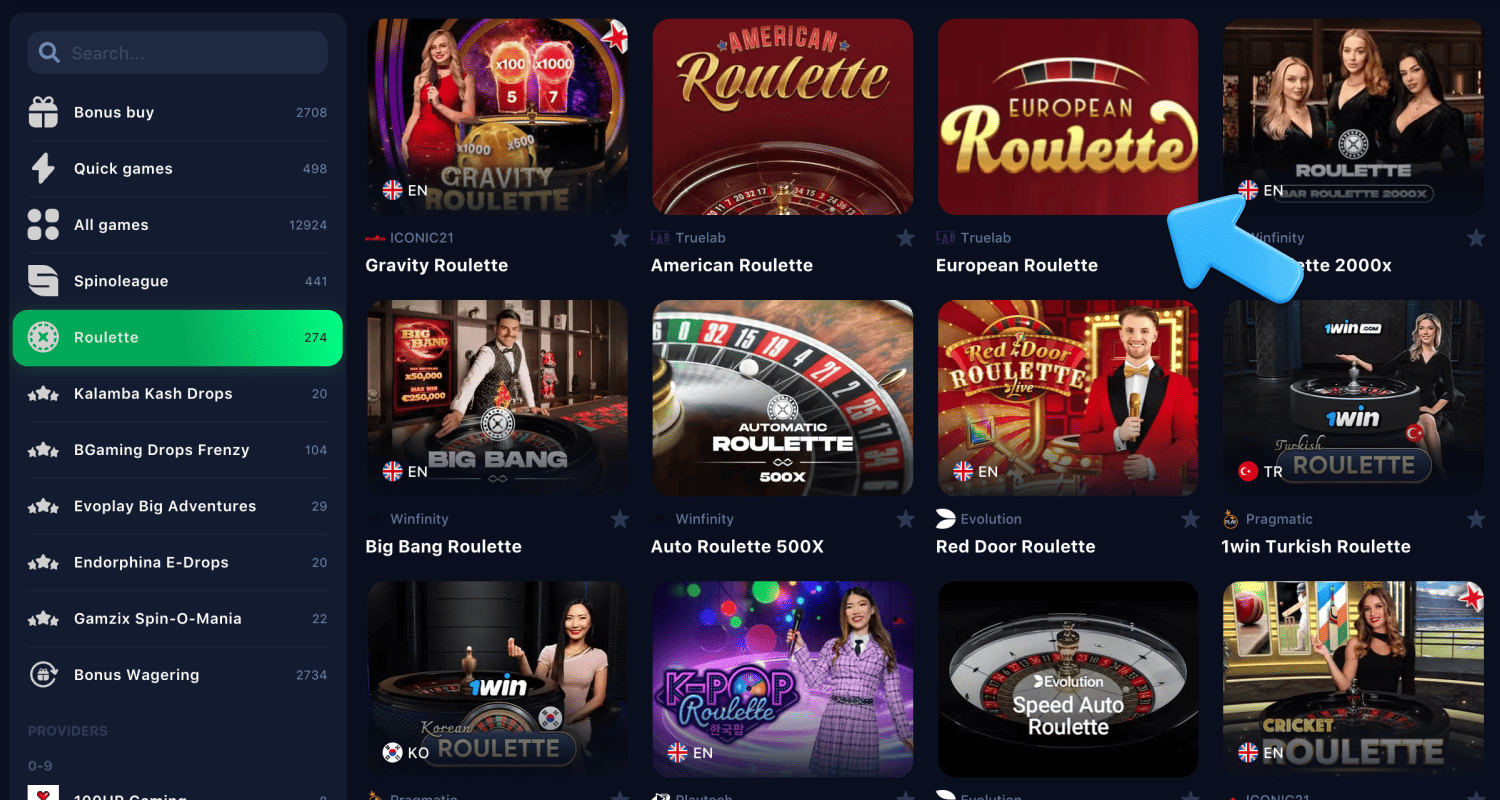Viewport: 1500px width, 800px height.
Task: Open the BGaming Drops Frenzy category
Action: tap(177, 450)
